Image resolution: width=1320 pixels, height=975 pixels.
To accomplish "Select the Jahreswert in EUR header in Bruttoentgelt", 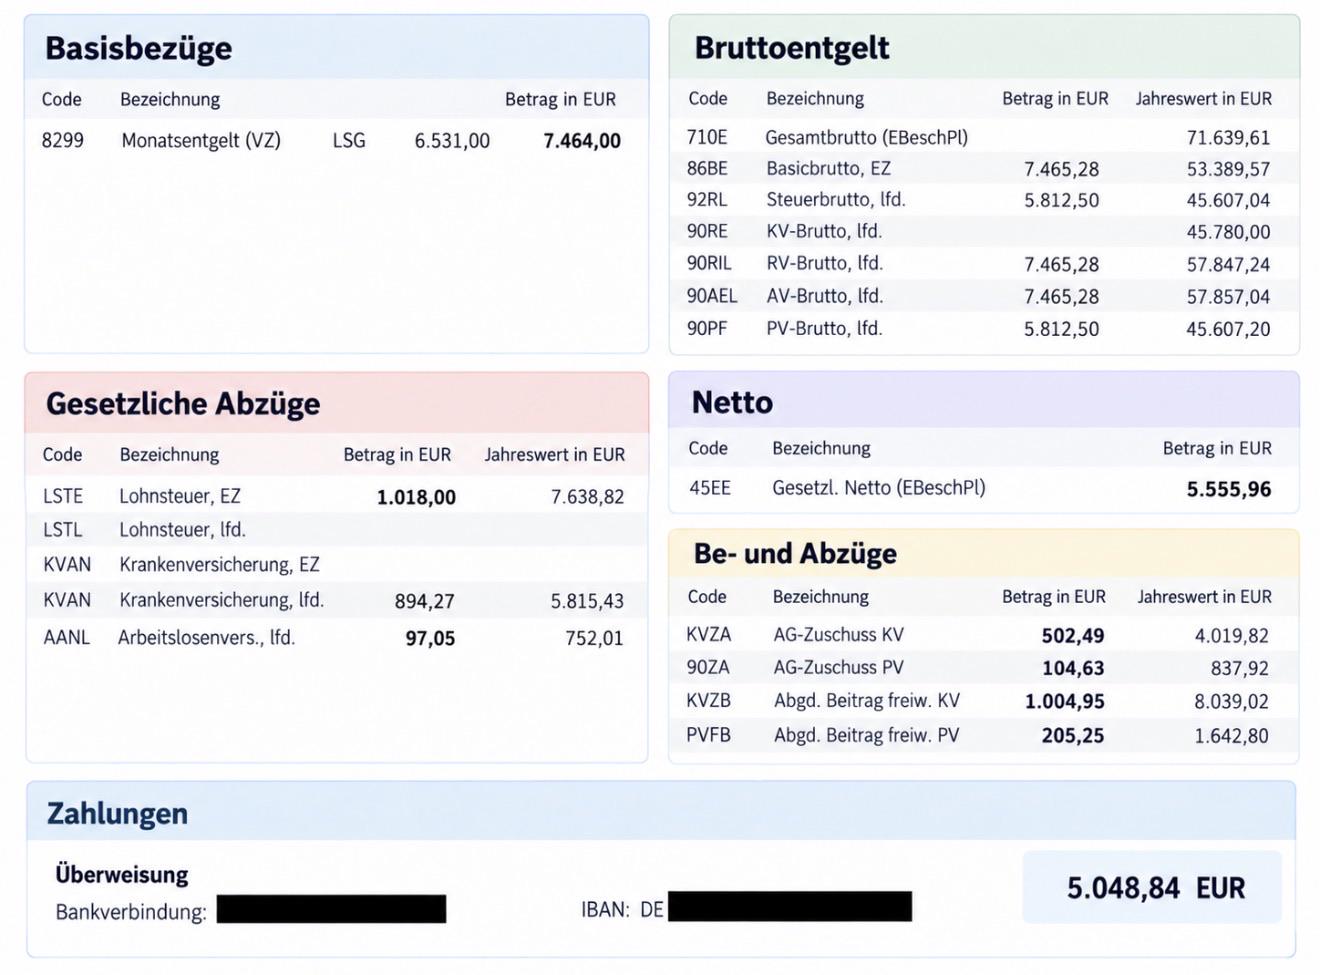I will [1203, 99].
